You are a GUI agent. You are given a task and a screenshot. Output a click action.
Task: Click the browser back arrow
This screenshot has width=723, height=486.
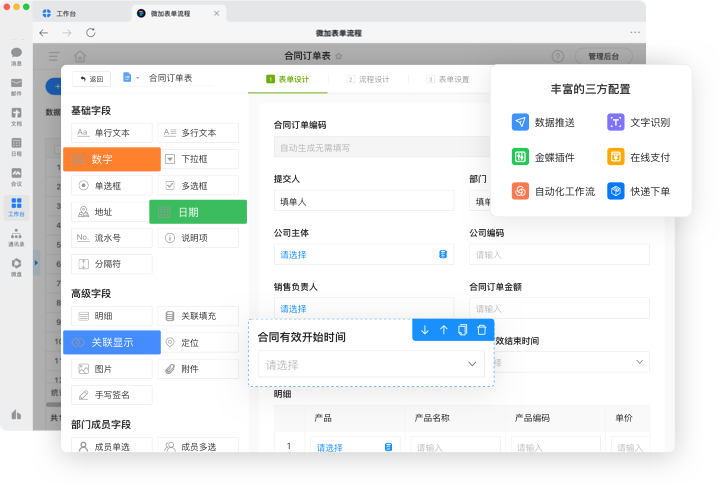pyautogui.click(x=44, y=33)
